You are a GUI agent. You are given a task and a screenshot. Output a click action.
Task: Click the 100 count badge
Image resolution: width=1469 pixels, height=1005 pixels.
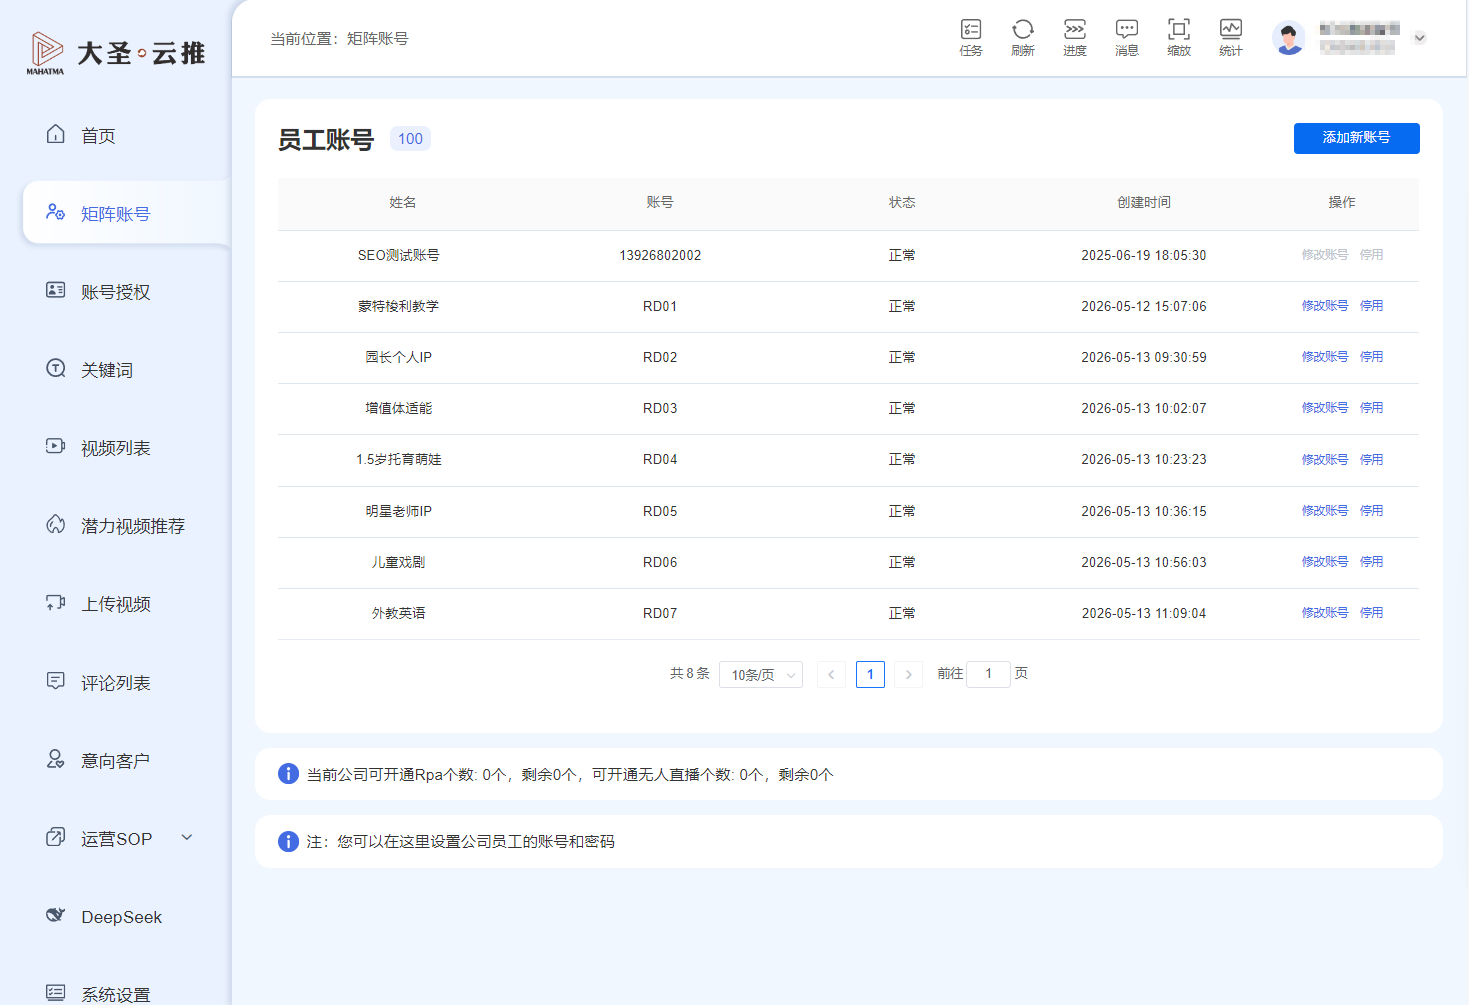coord(410,139)
